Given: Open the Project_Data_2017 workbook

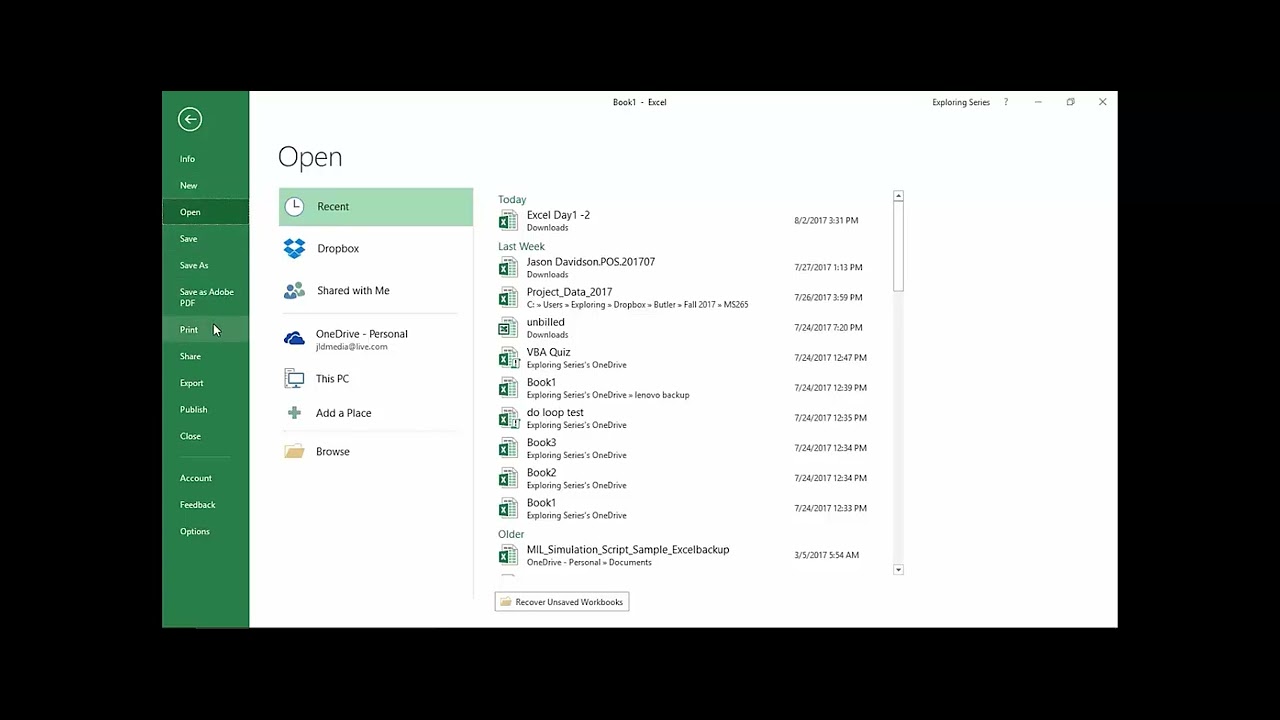Looking at the screenshot, I should coord(690,297).
